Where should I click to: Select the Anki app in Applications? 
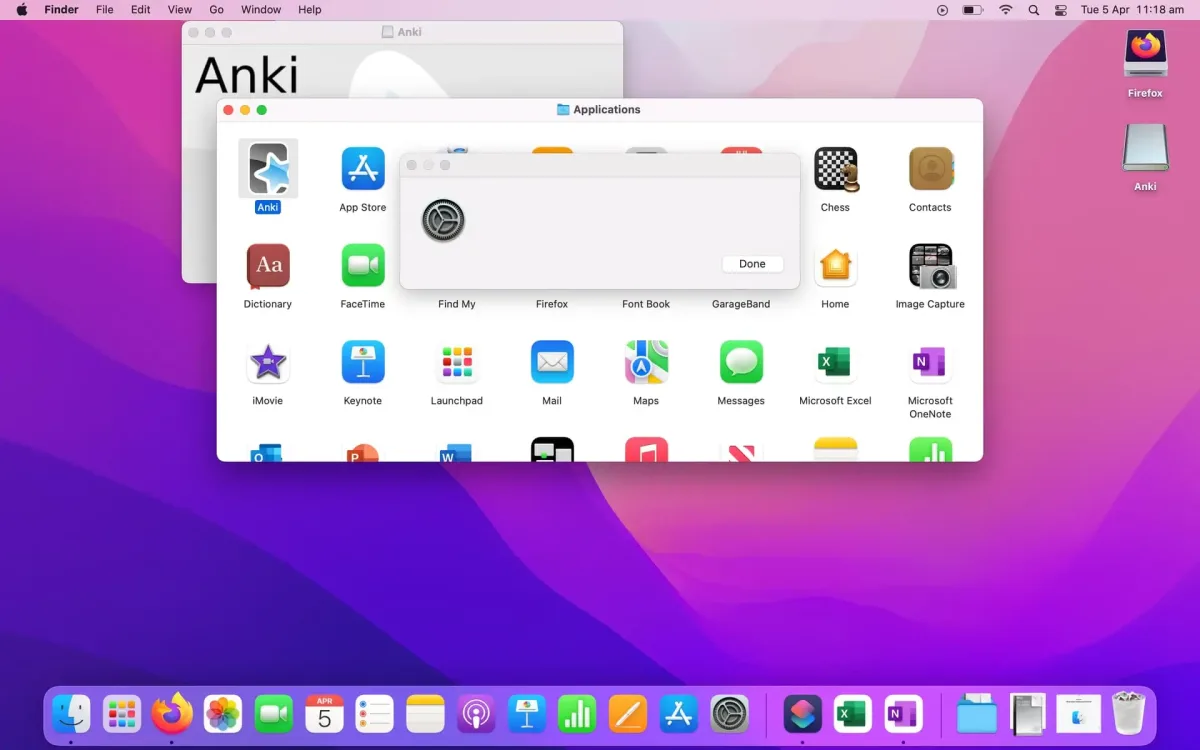[268, 168]
